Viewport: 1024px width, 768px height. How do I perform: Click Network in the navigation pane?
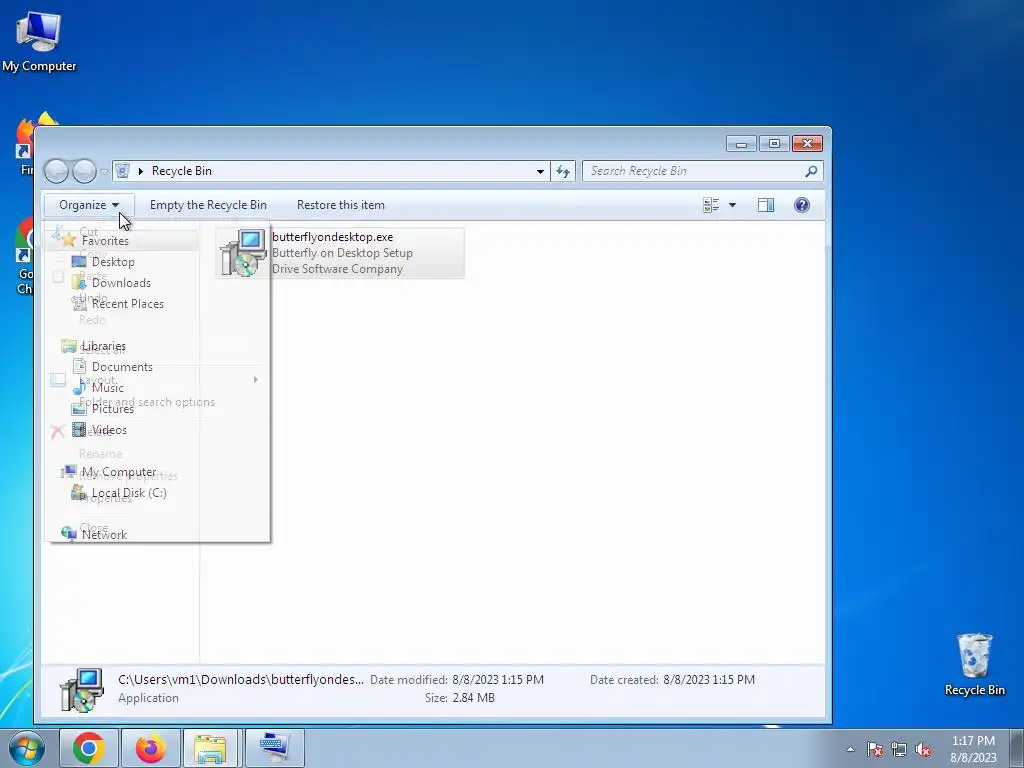(x=104, y=535)
